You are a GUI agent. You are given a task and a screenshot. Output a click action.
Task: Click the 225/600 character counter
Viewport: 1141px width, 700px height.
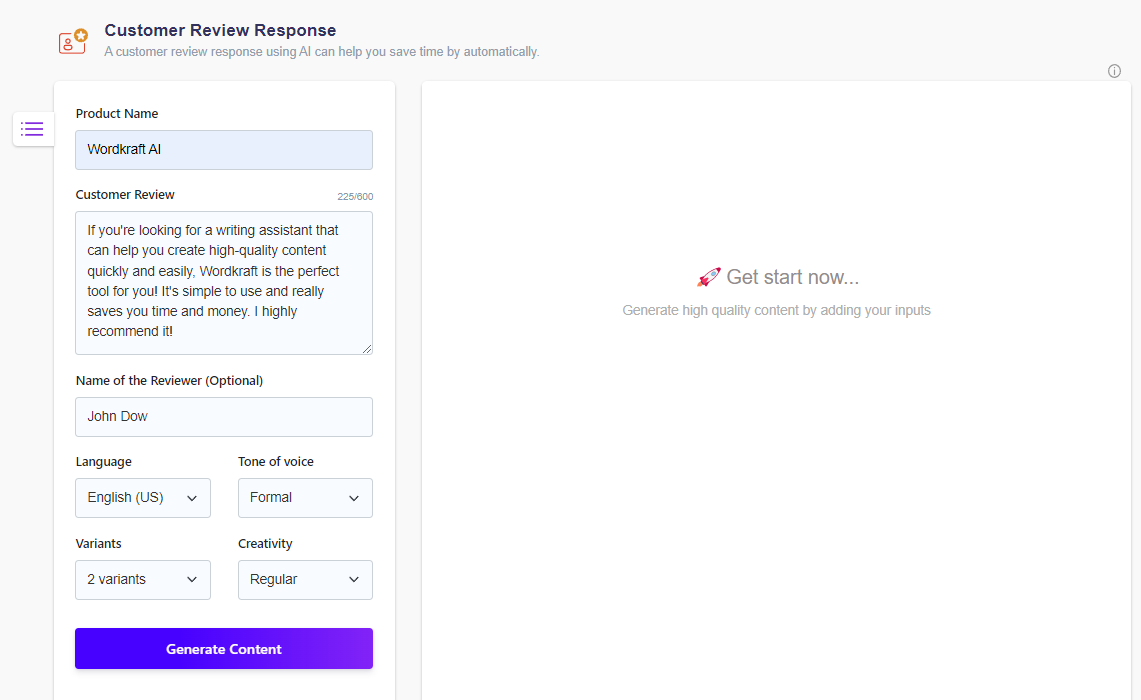click(356, 196)
